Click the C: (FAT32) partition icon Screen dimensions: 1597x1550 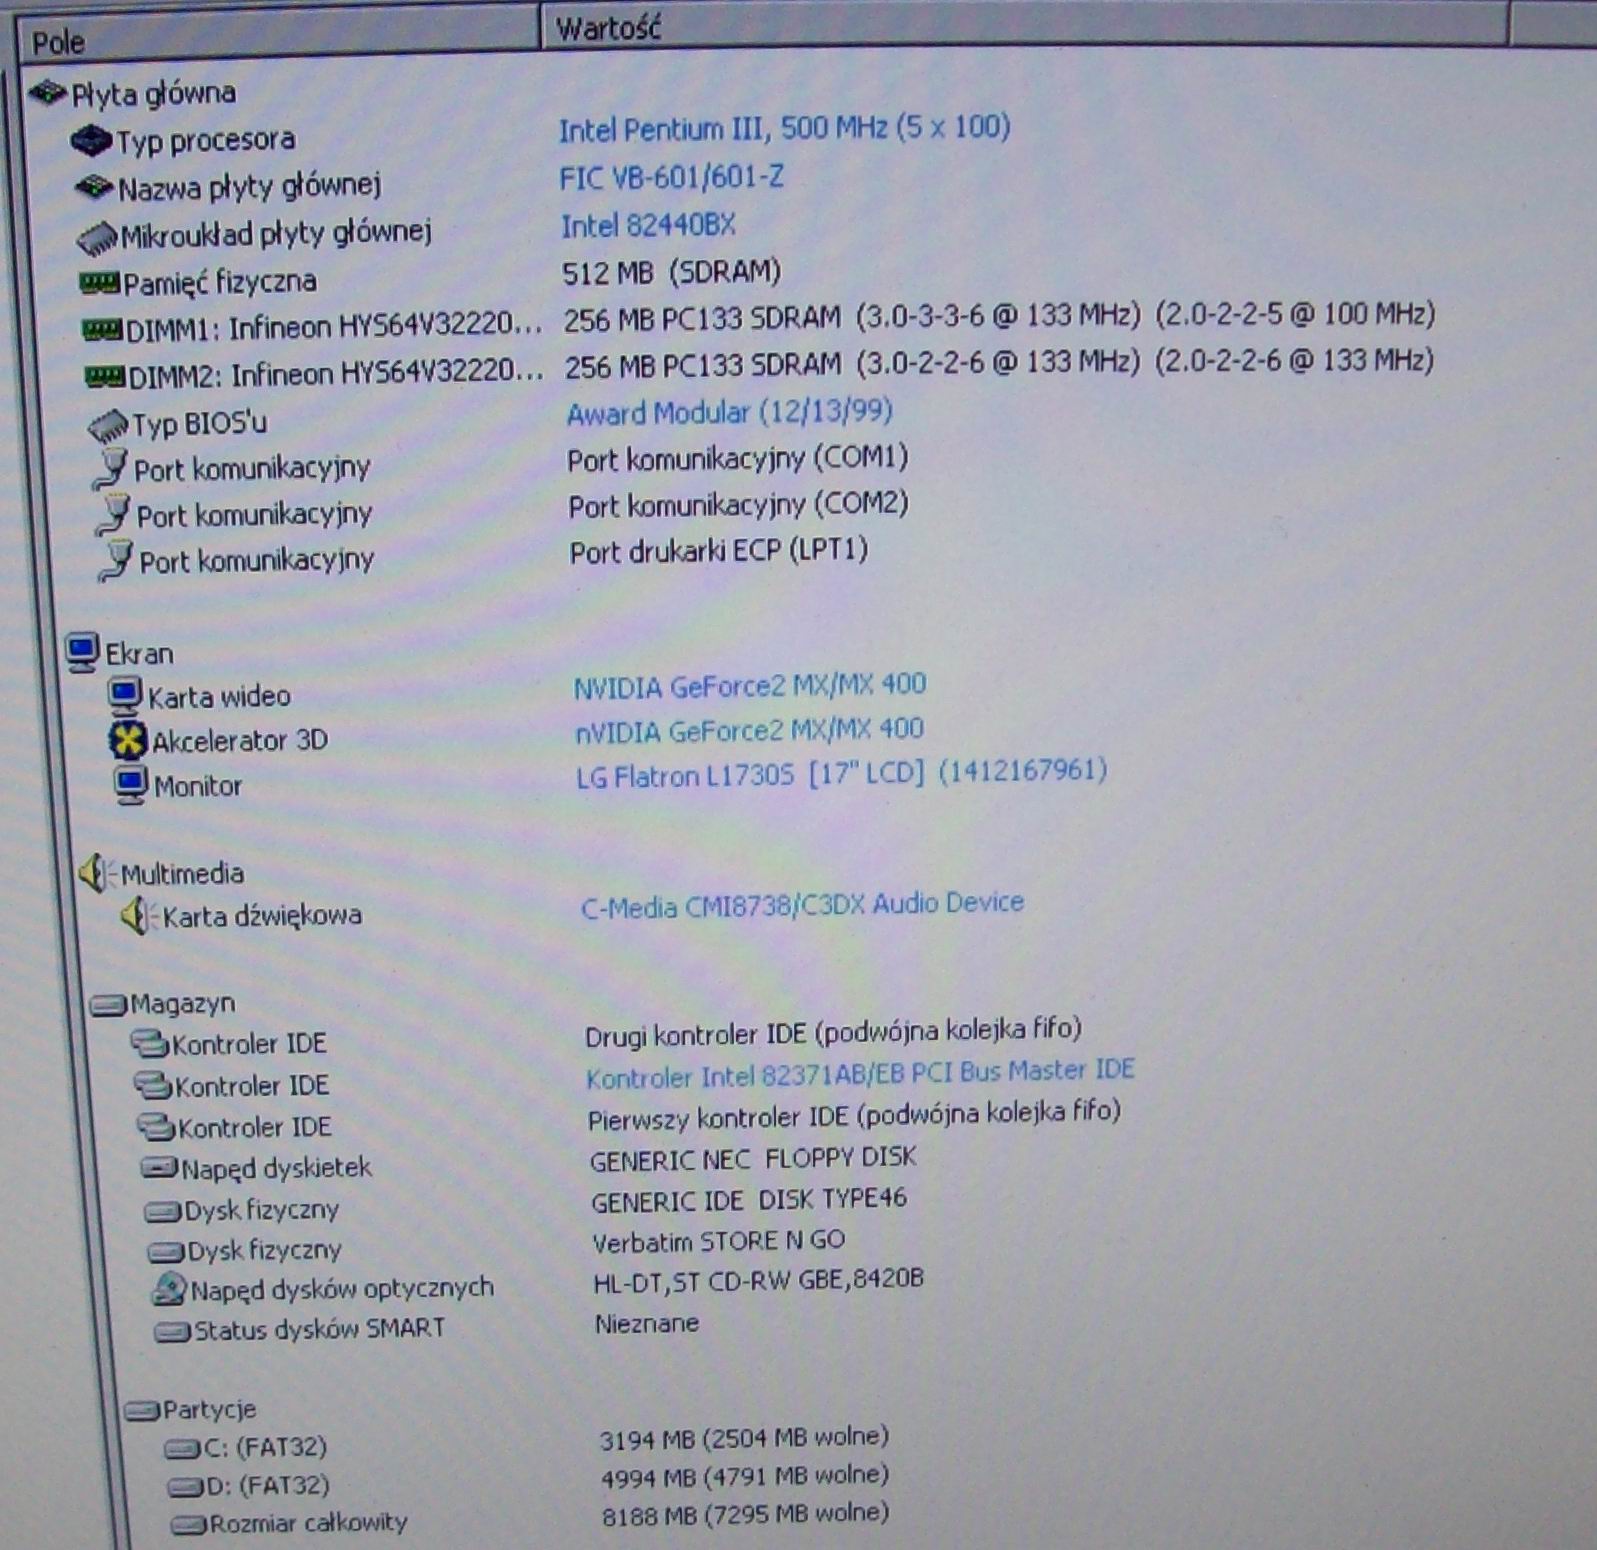[183, 1448]
